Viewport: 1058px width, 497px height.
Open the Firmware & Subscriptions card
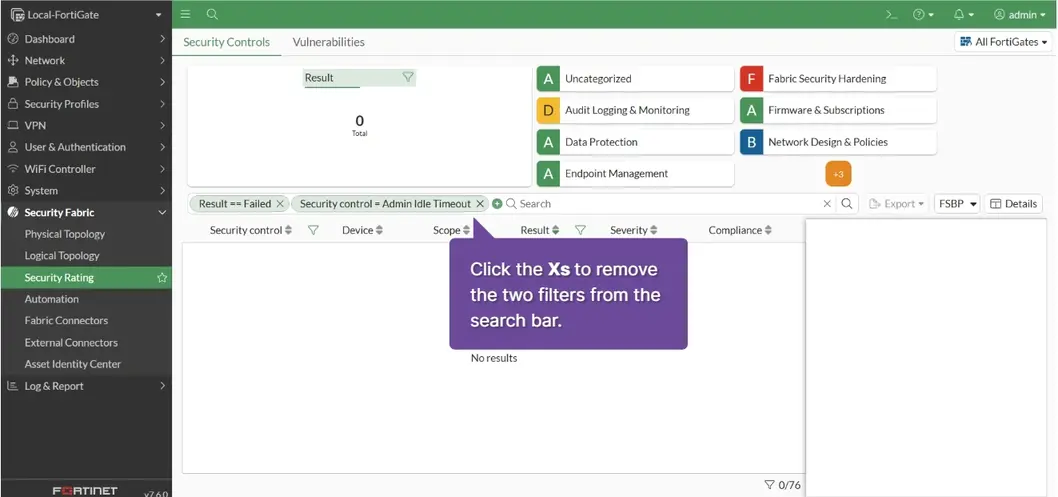click(838, 110)
